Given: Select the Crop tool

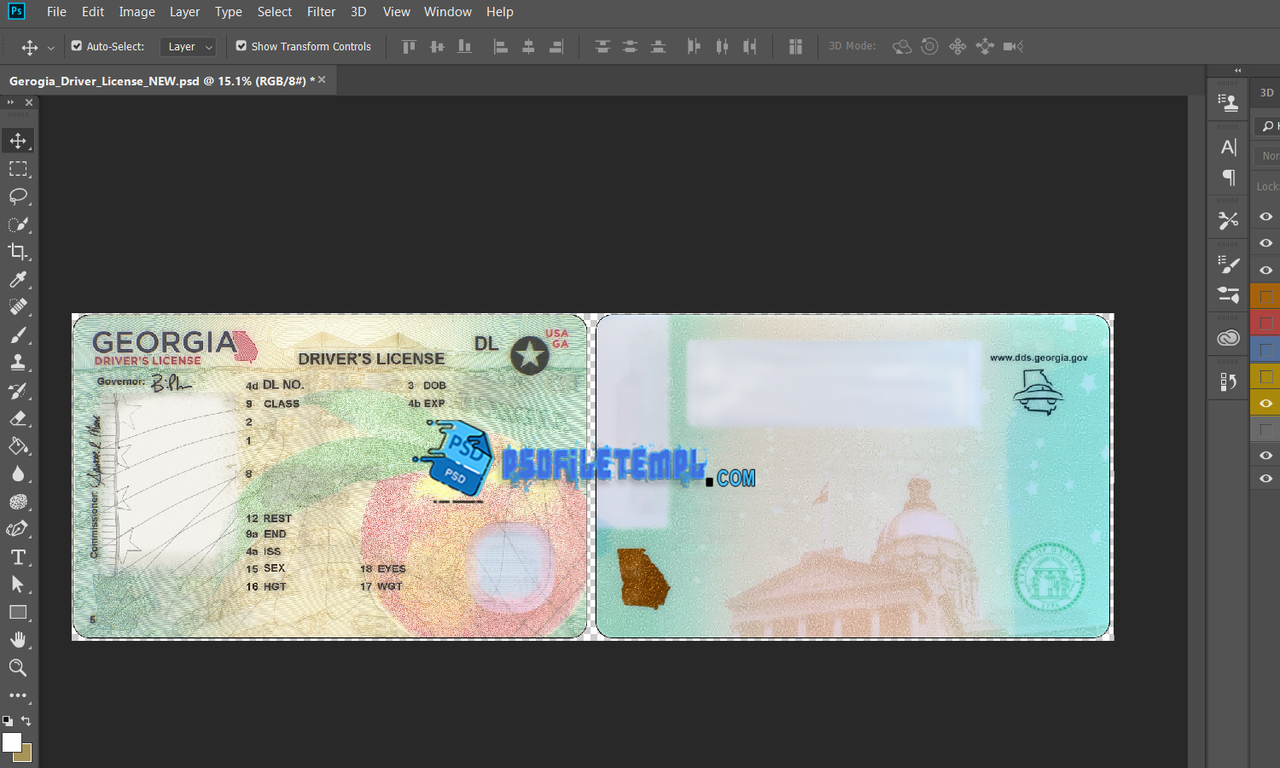Looking at the screenshot, I should point(18,252).
